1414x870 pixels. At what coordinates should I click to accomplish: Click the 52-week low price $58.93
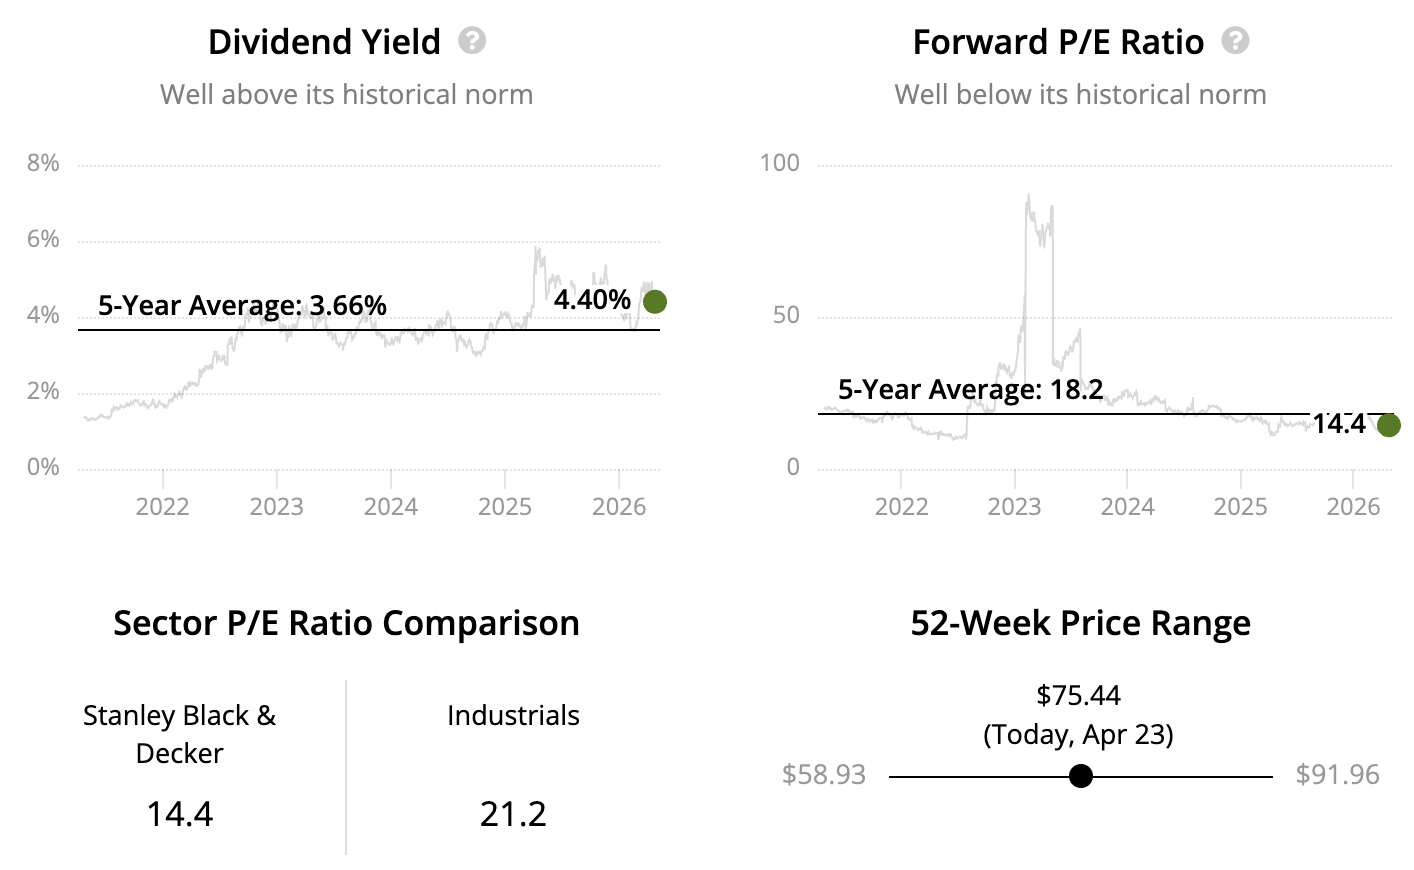click(x=824, y=775)
